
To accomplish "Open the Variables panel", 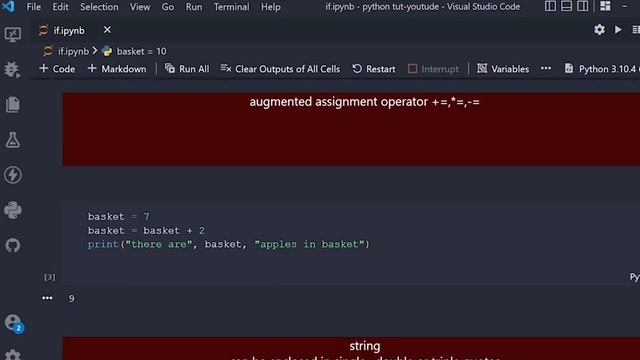I will [503, 69].
